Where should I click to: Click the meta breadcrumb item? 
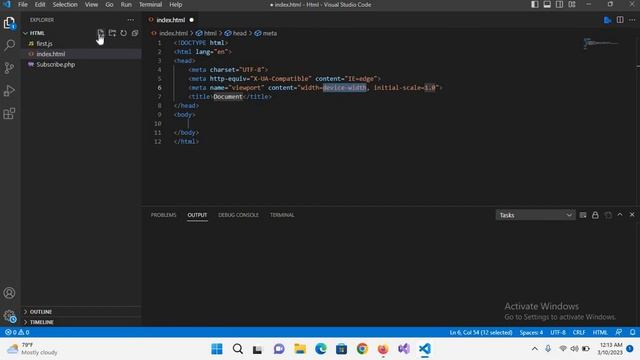266,33
